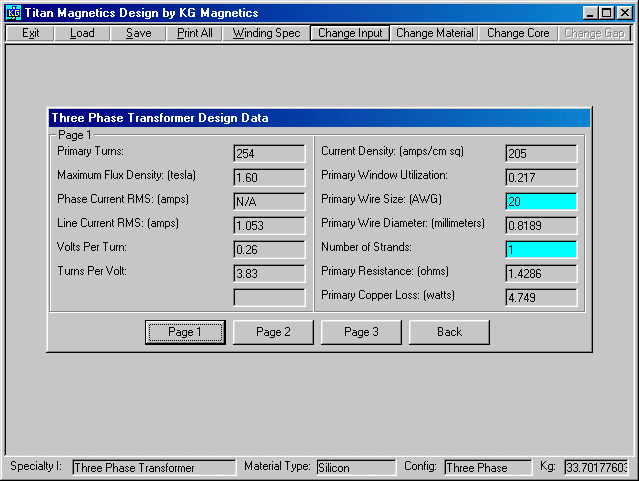This screenshot has width=639, height=481.
Task: Show Page 1 of design data
Action: coord(185,332)
